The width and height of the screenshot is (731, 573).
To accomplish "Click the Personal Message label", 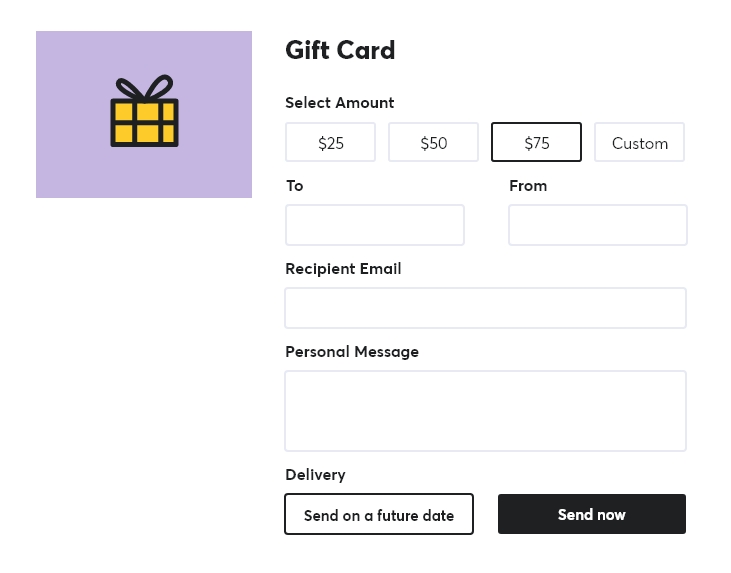I will pos(352,351).
